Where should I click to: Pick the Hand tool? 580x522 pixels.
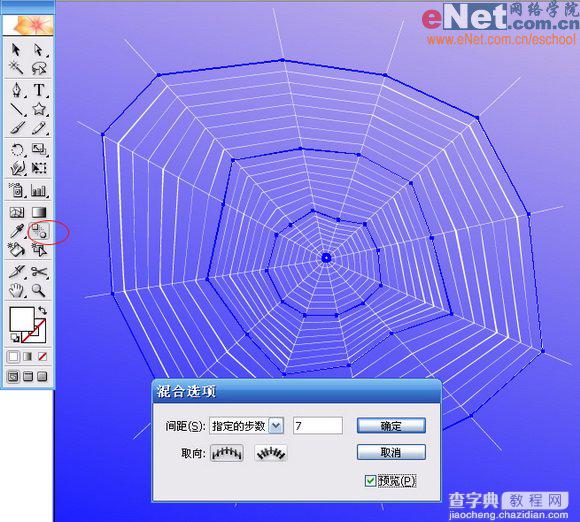coord(17,290)
